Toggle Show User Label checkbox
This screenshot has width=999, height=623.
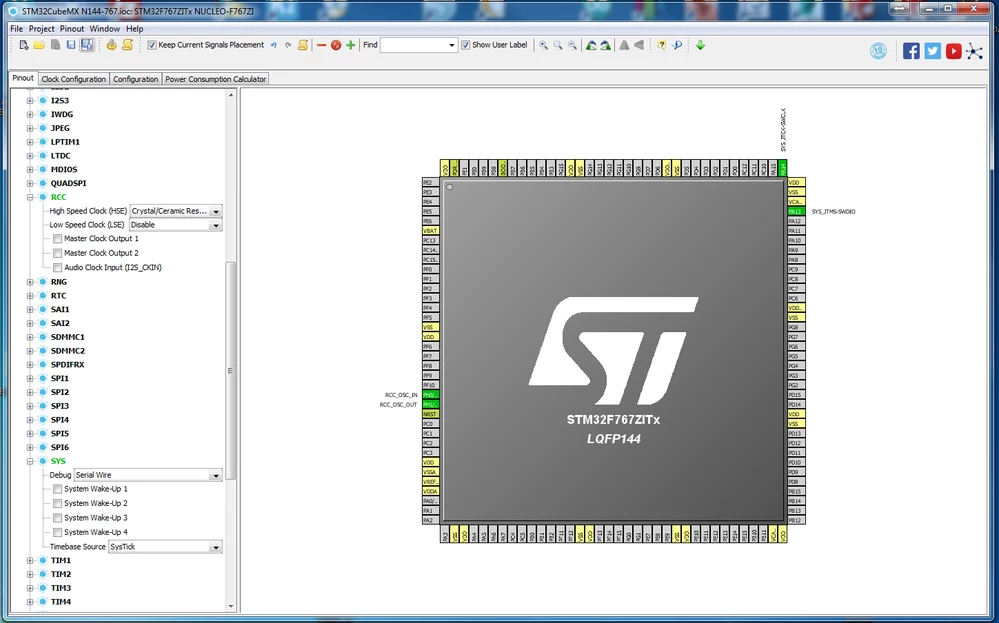pyautogui.click(x=466, y=45)
